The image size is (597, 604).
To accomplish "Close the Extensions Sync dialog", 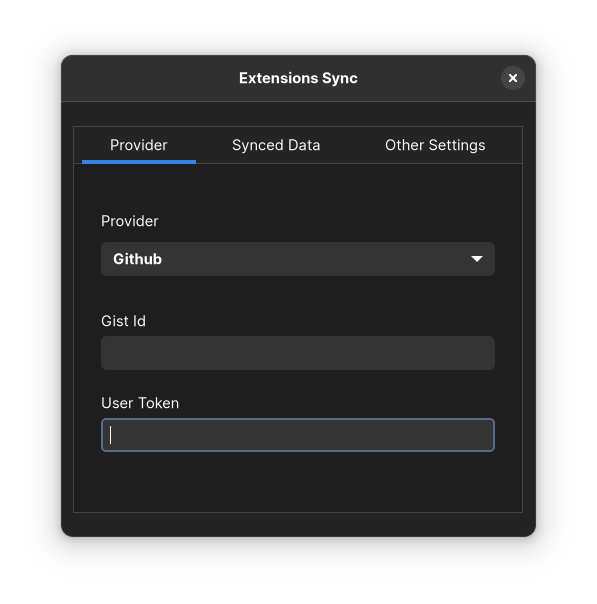I will (x=512, y=78).
